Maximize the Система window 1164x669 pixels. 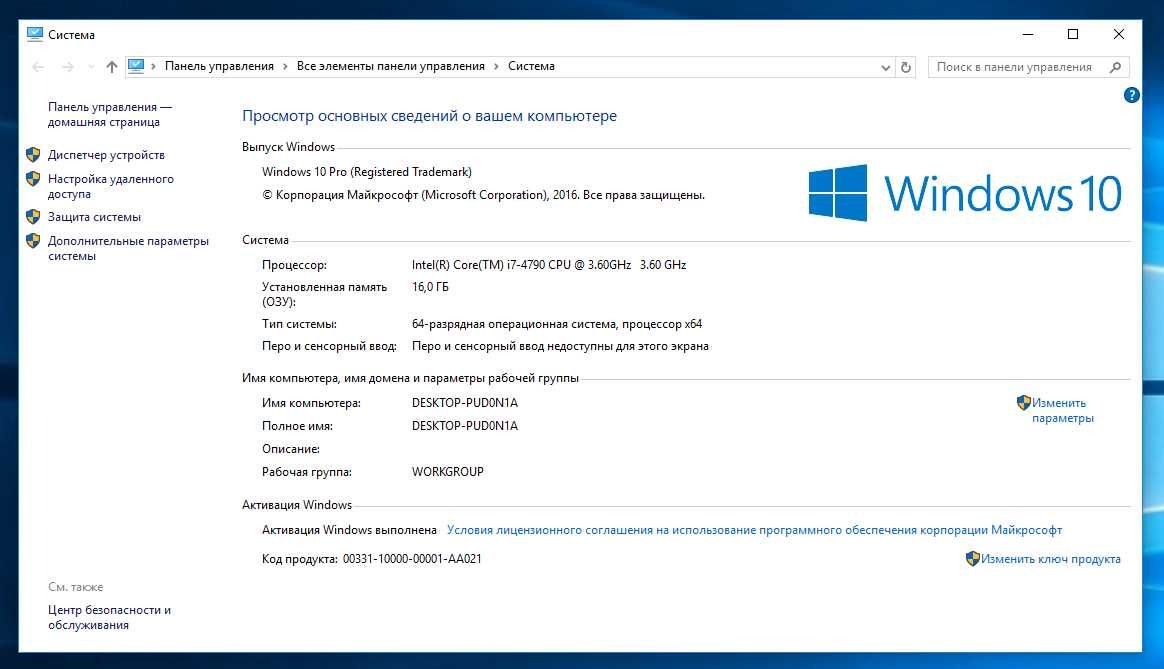click(1073, 34)
